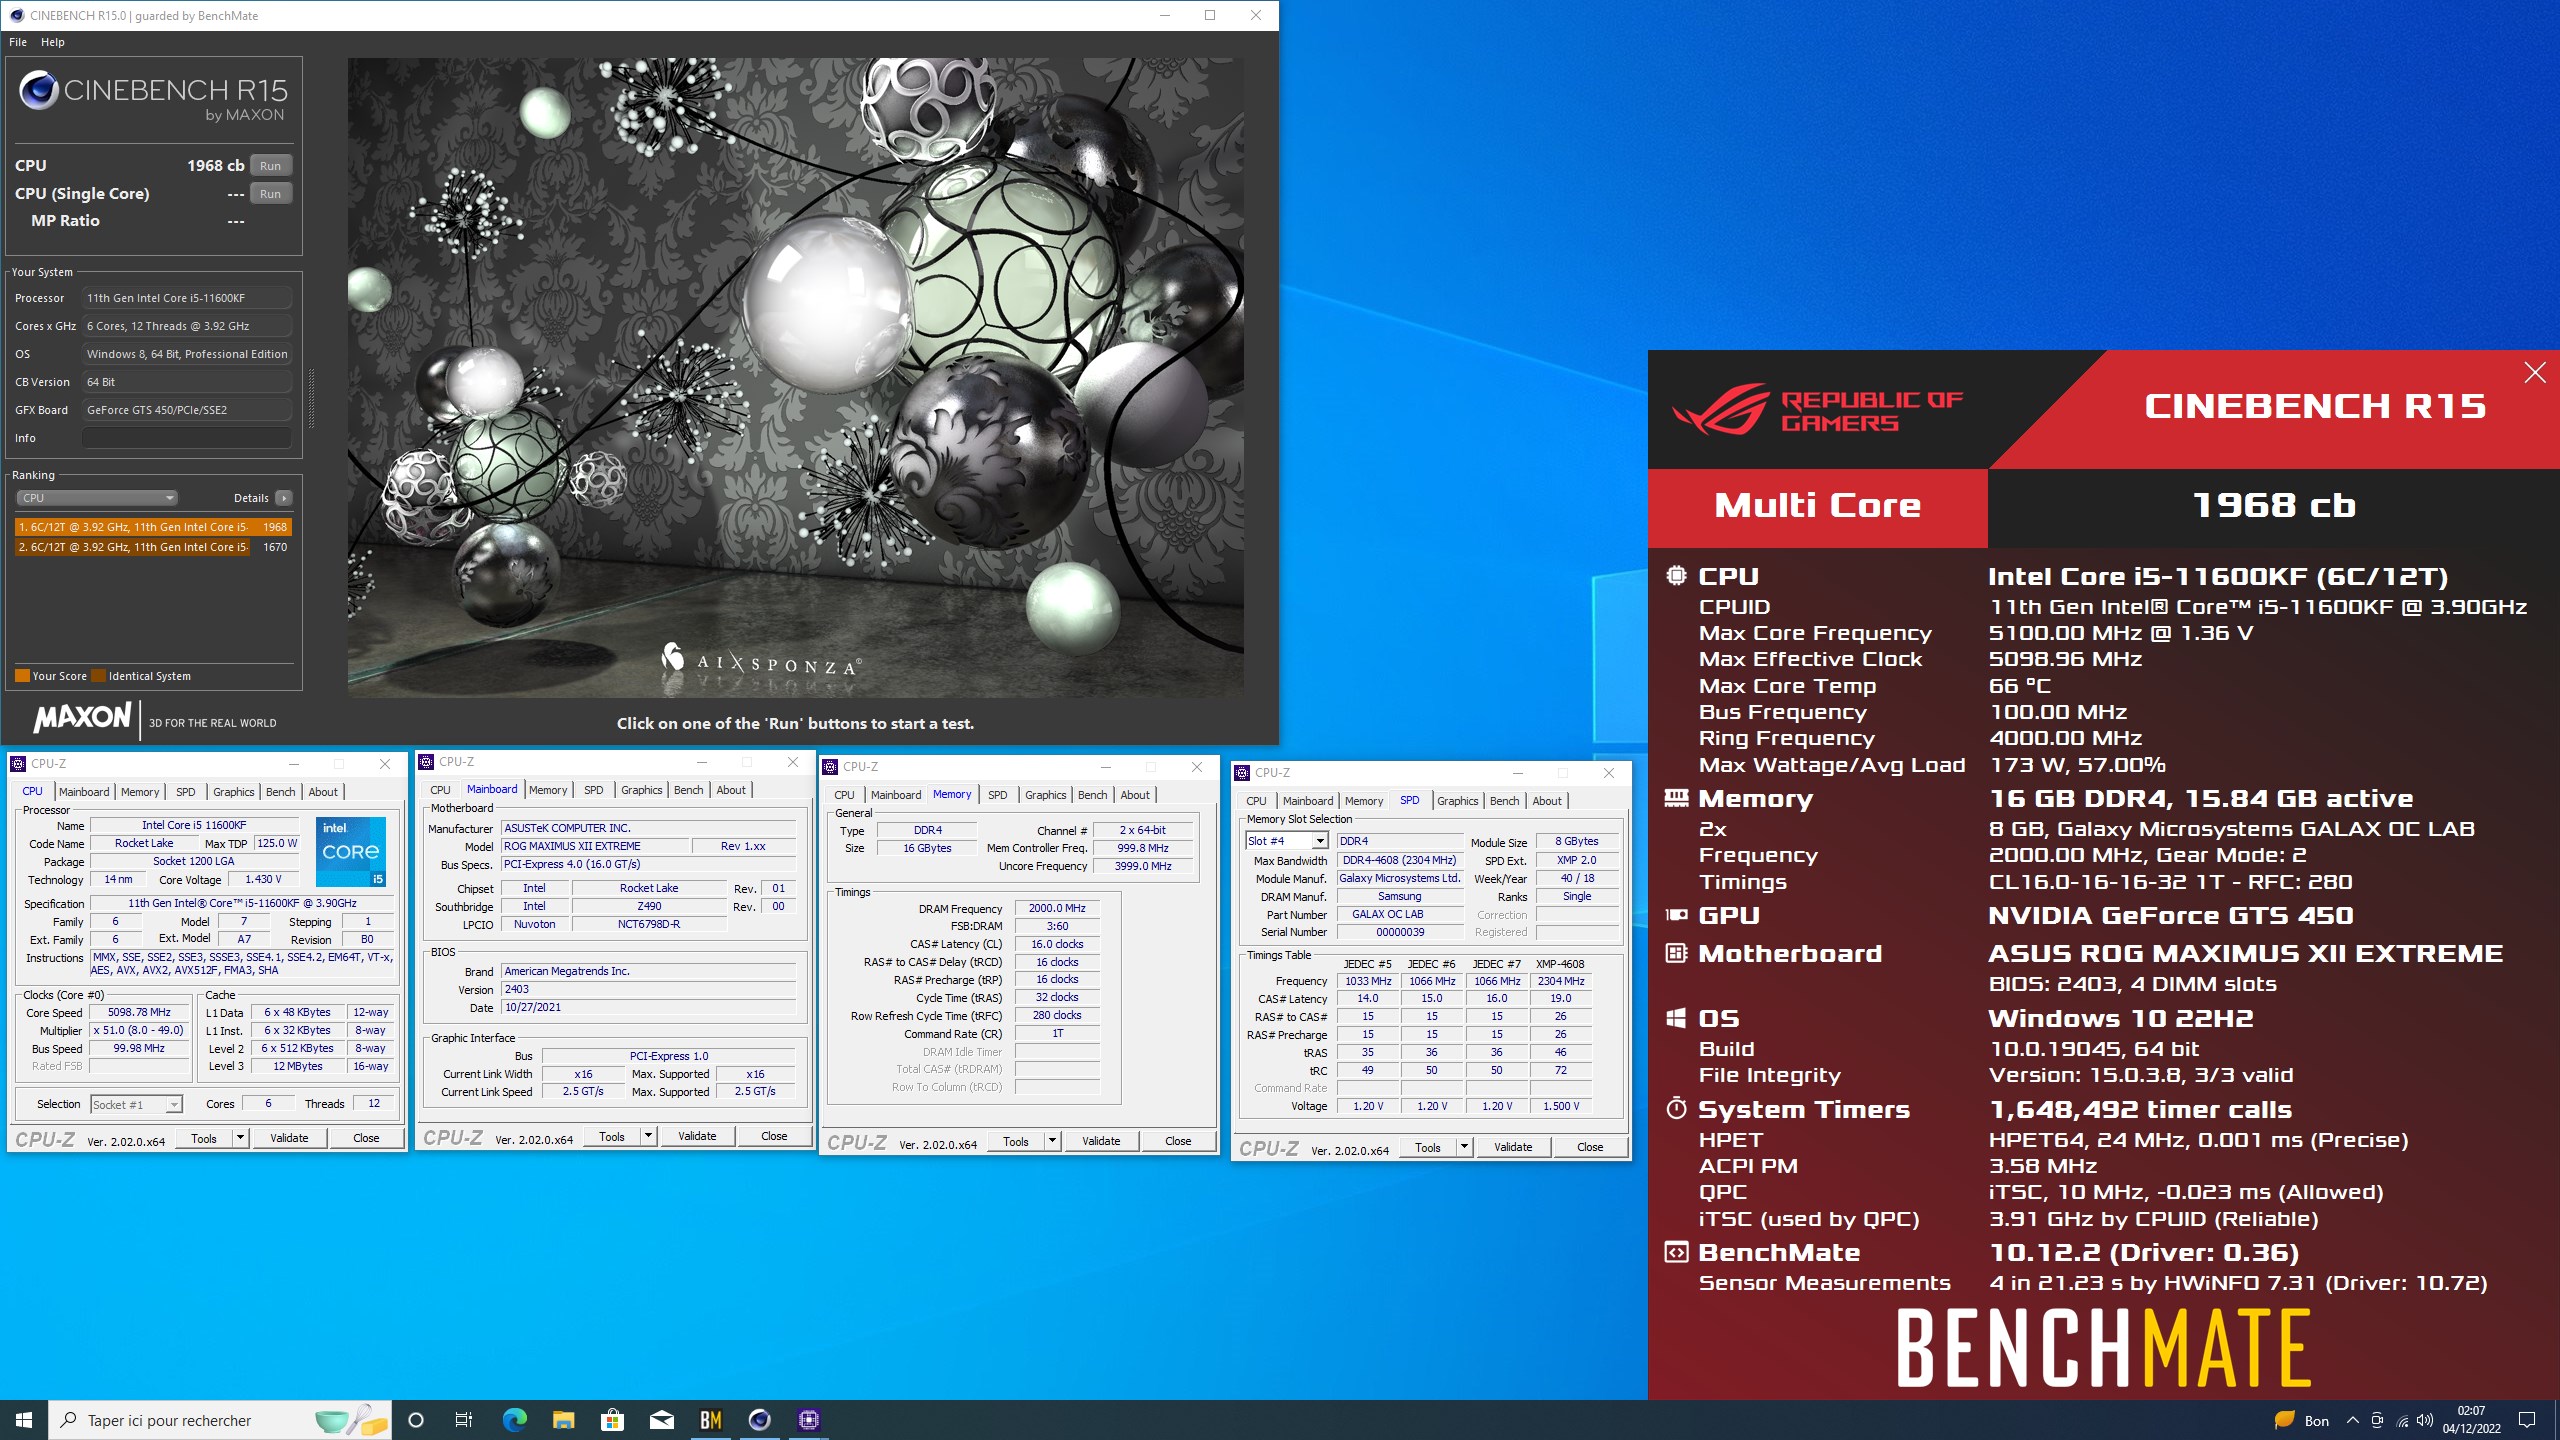Open Windows Start menu
The width and height of the screenshot is (2560, 1440).
coord(24,1420)
